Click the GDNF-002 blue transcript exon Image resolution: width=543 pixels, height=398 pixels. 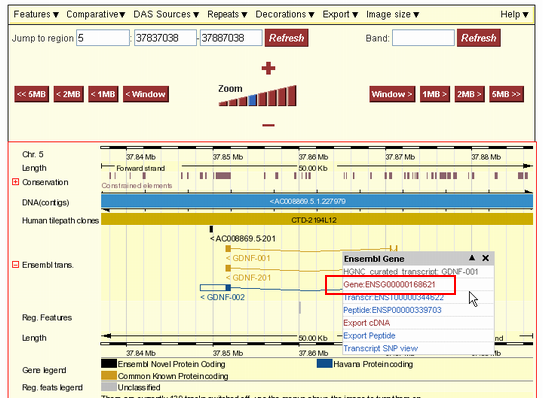228,288
